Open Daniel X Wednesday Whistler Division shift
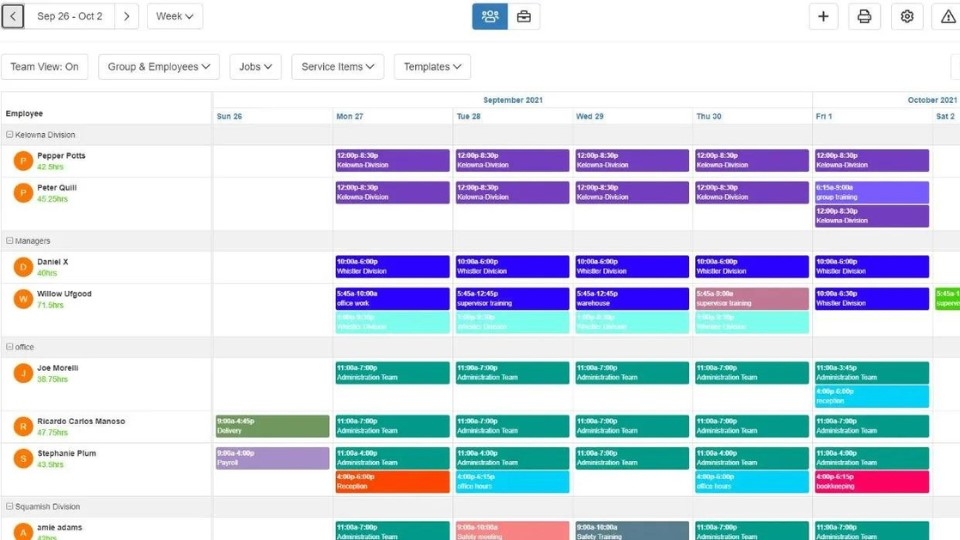The width and height of the screenshot is (960, 540). coord(632,266)
